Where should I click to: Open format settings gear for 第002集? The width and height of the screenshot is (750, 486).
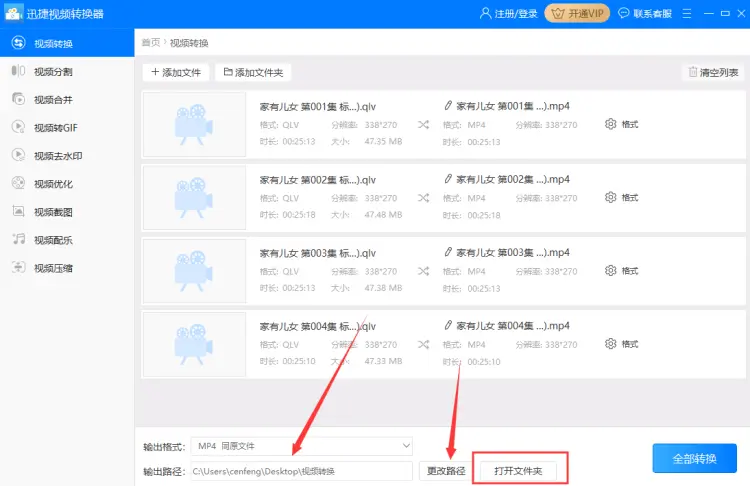(x=610, y=198)
